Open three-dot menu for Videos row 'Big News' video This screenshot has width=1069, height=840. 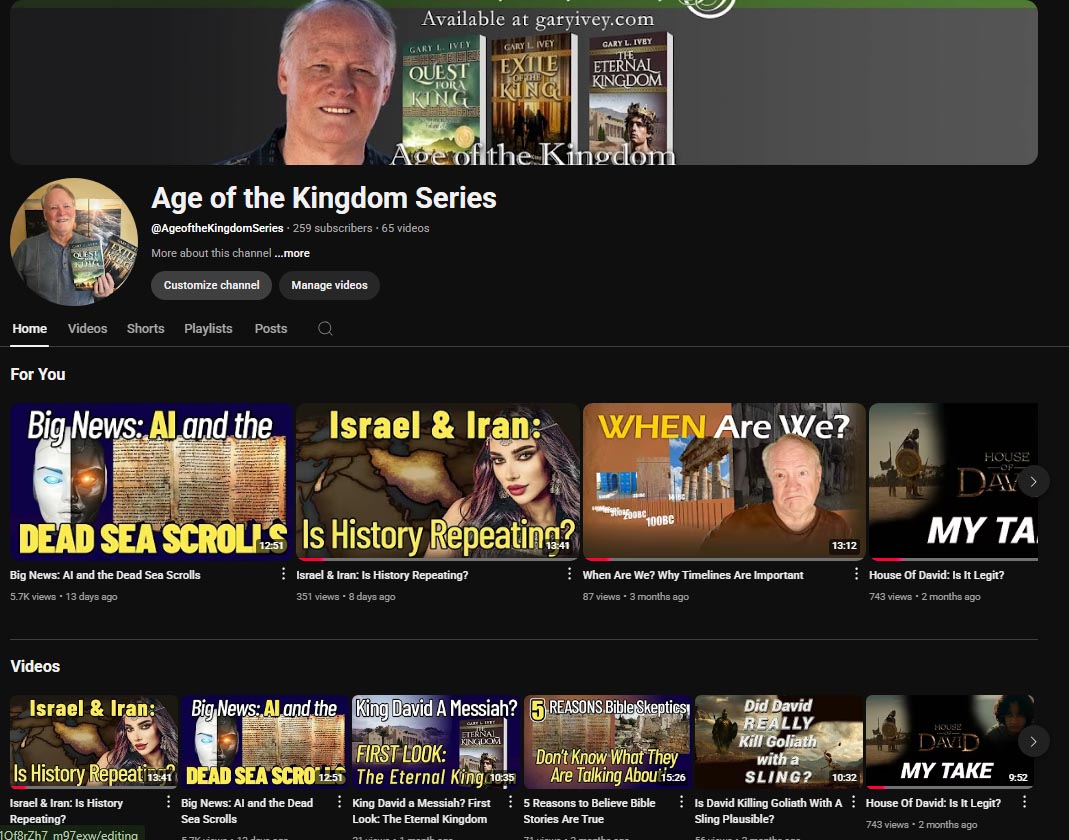tap(340, 802)
